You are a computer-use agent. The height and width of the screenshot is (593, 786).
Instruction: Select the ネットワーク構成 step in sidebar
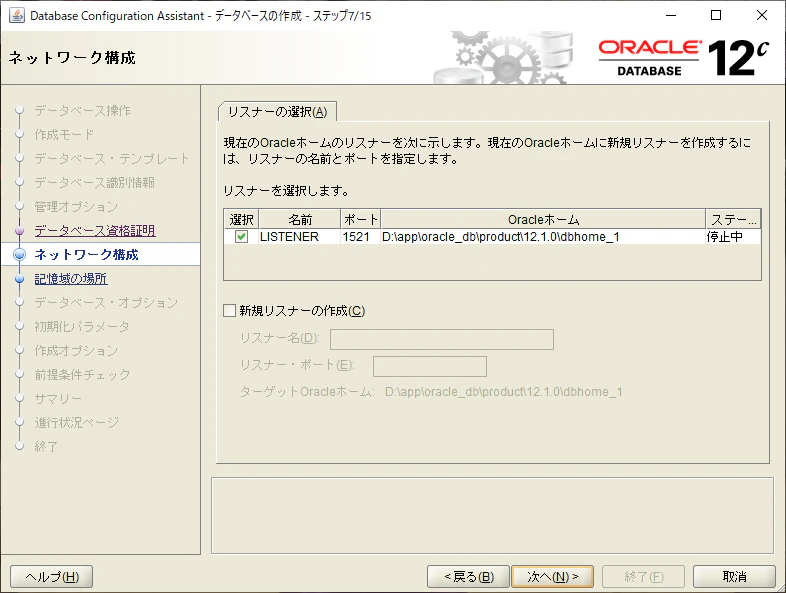[86, 255]
